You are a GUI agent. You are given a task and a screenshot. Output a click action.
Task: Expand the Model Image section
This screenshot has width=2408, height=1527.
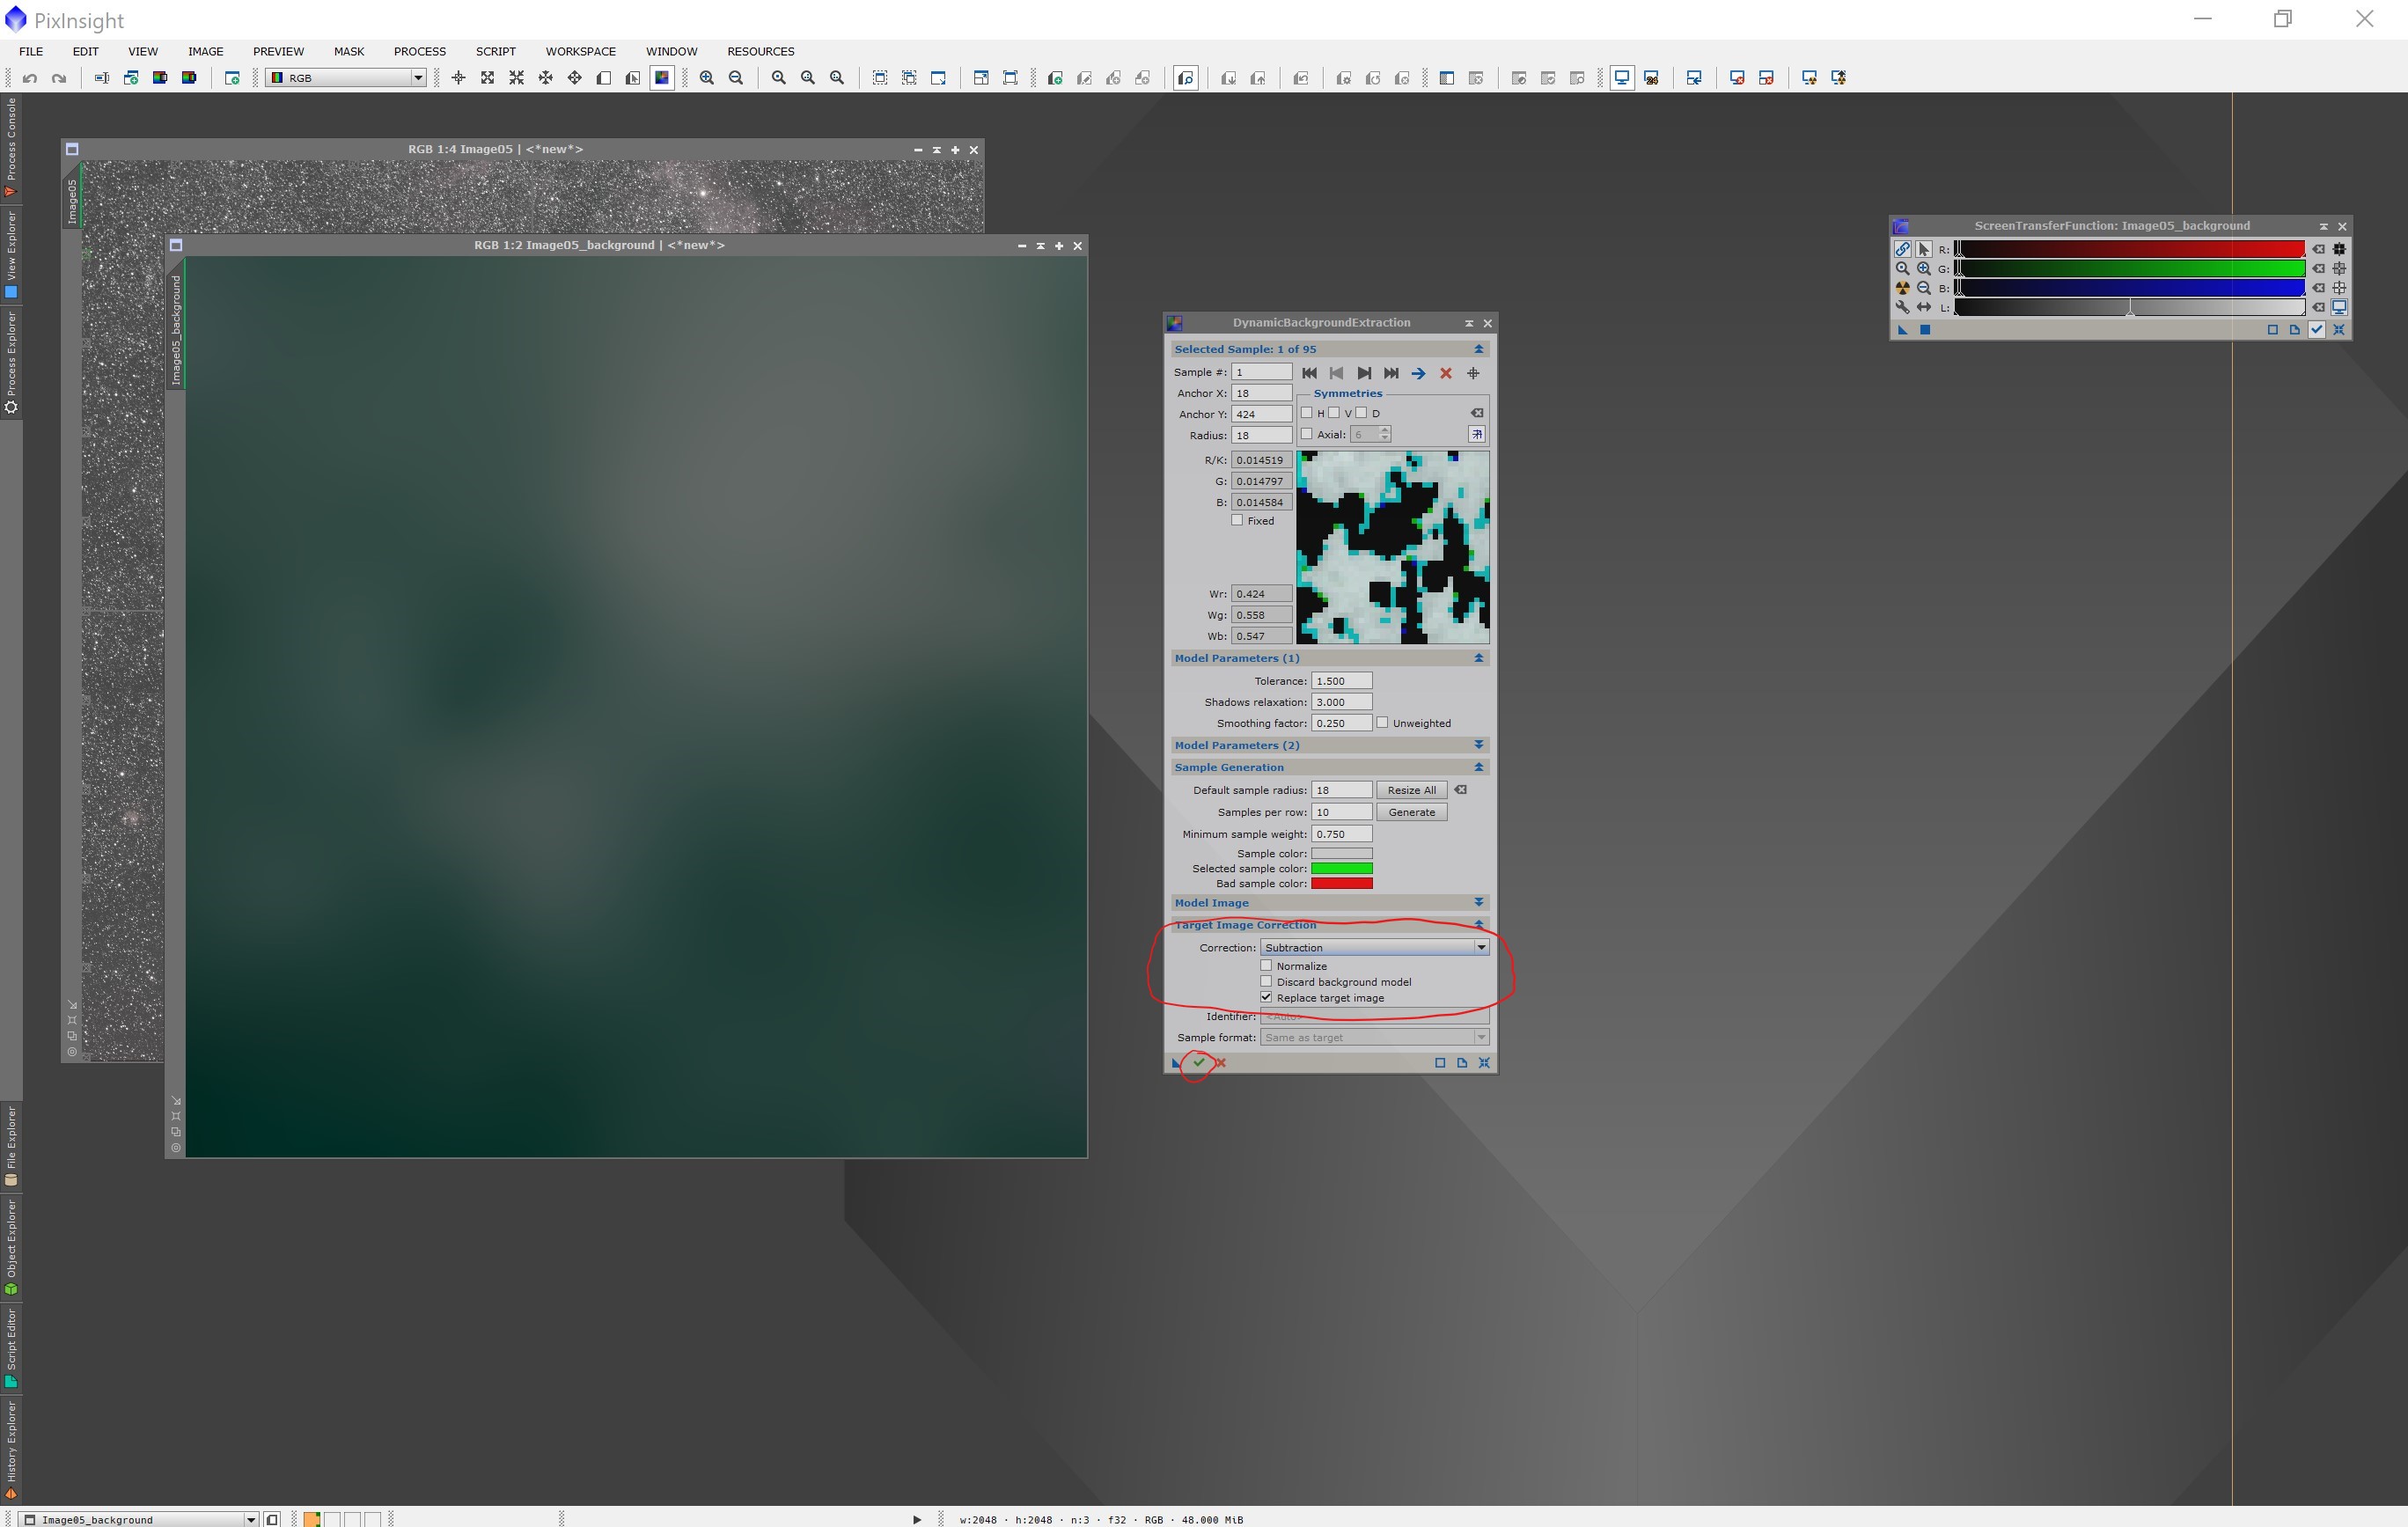coord(1478,902)
